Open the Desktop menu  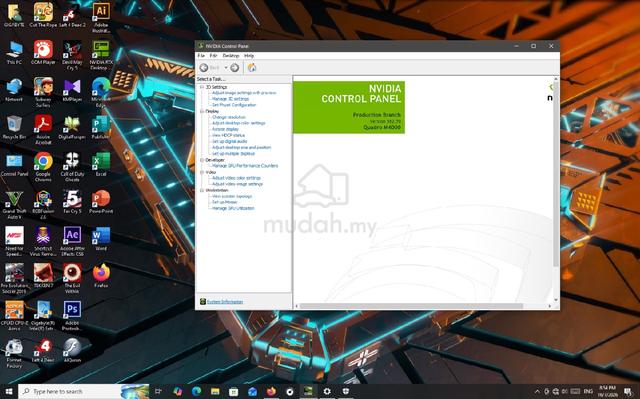tap(231, 55)
